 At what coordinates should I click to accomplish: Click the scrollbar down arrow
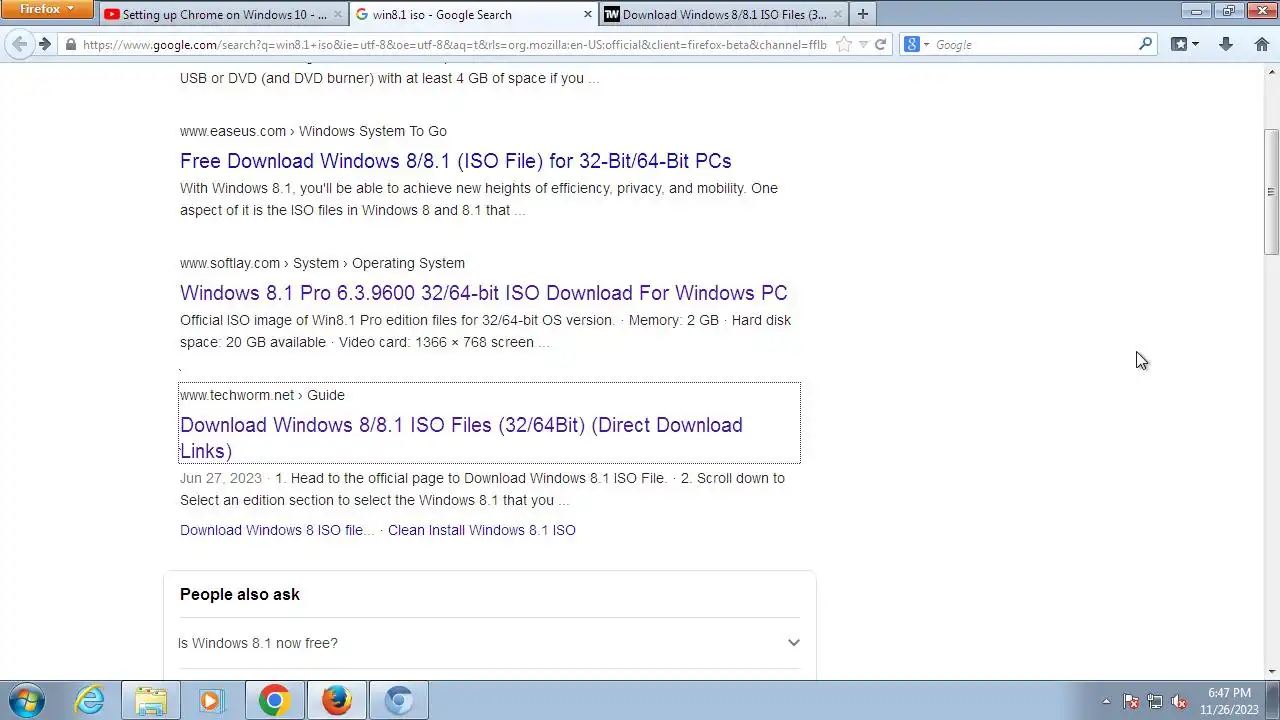pyautogui.click(x=1271, y=672)
